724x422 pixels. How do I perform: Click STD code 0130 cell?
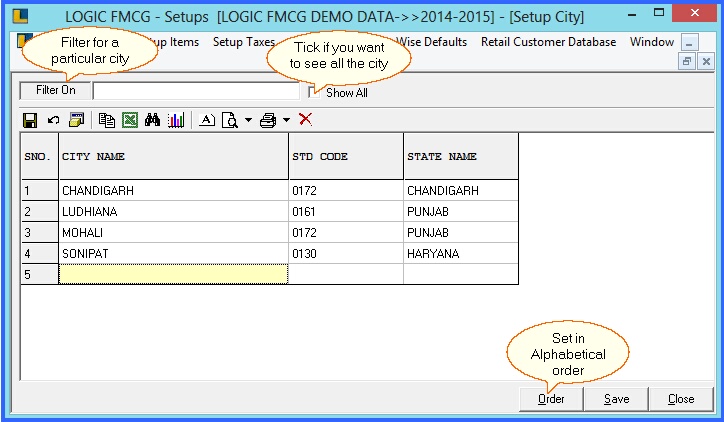(346, 253)
